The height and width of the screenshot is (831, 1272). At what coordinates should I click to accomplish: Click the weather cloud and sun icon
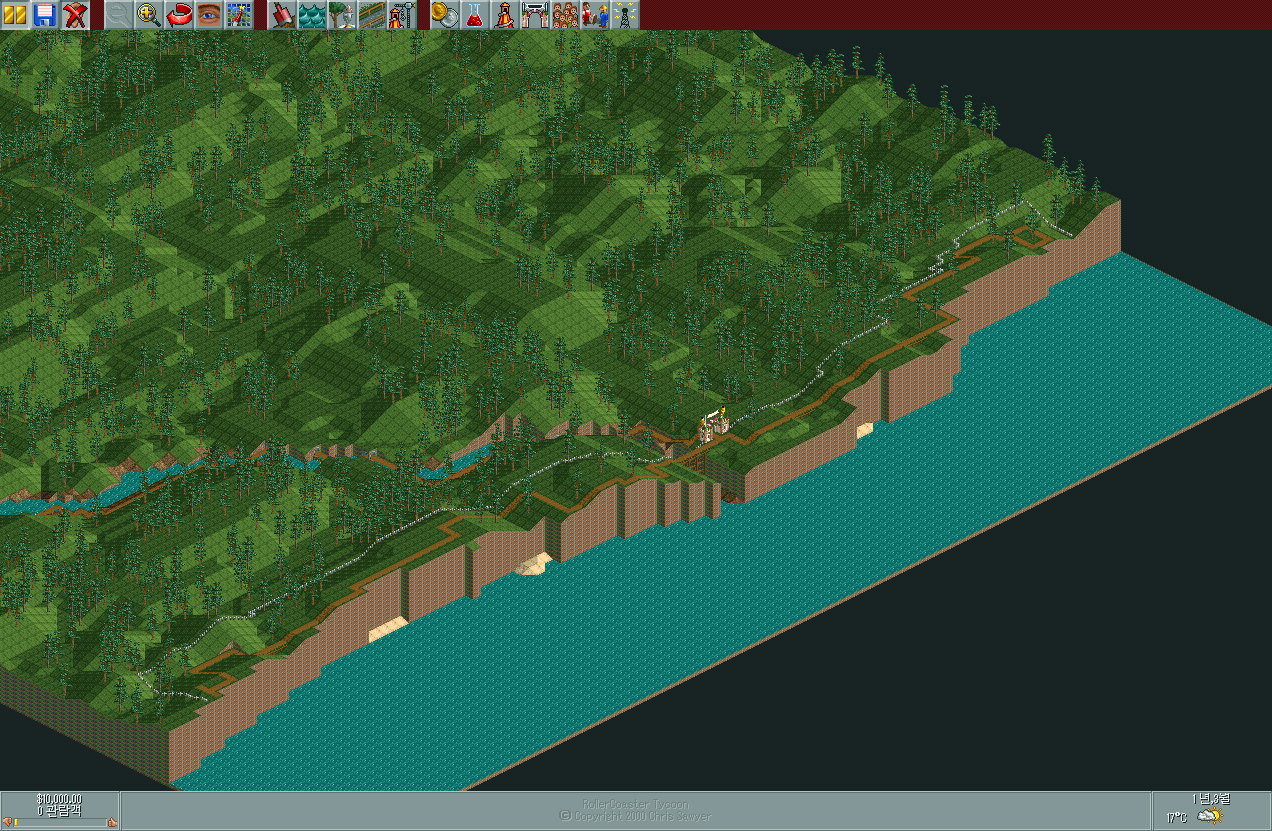1210,816
